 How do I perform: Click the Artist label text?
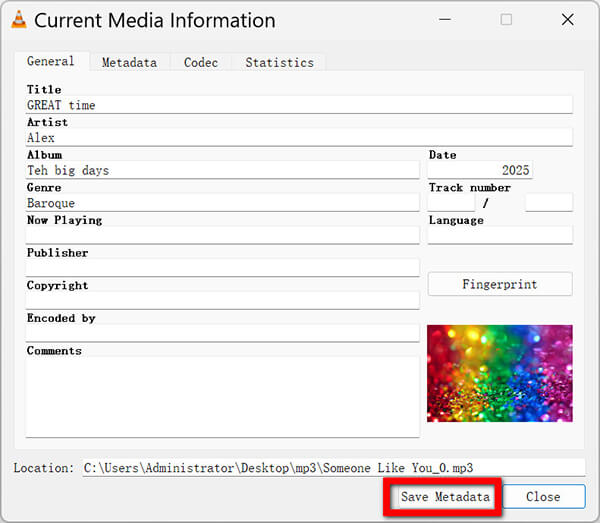click(47, 122)
